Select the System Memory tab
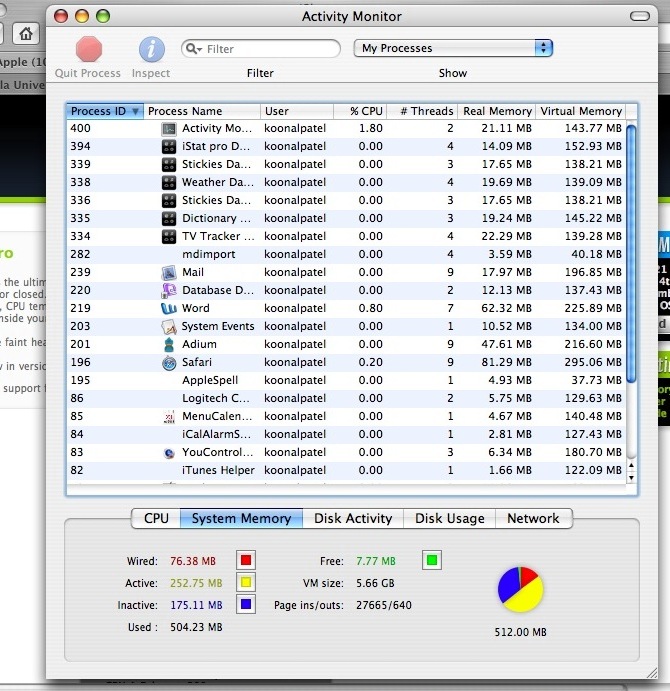Screen dimensions: 670x691 [x=241, y=518]
